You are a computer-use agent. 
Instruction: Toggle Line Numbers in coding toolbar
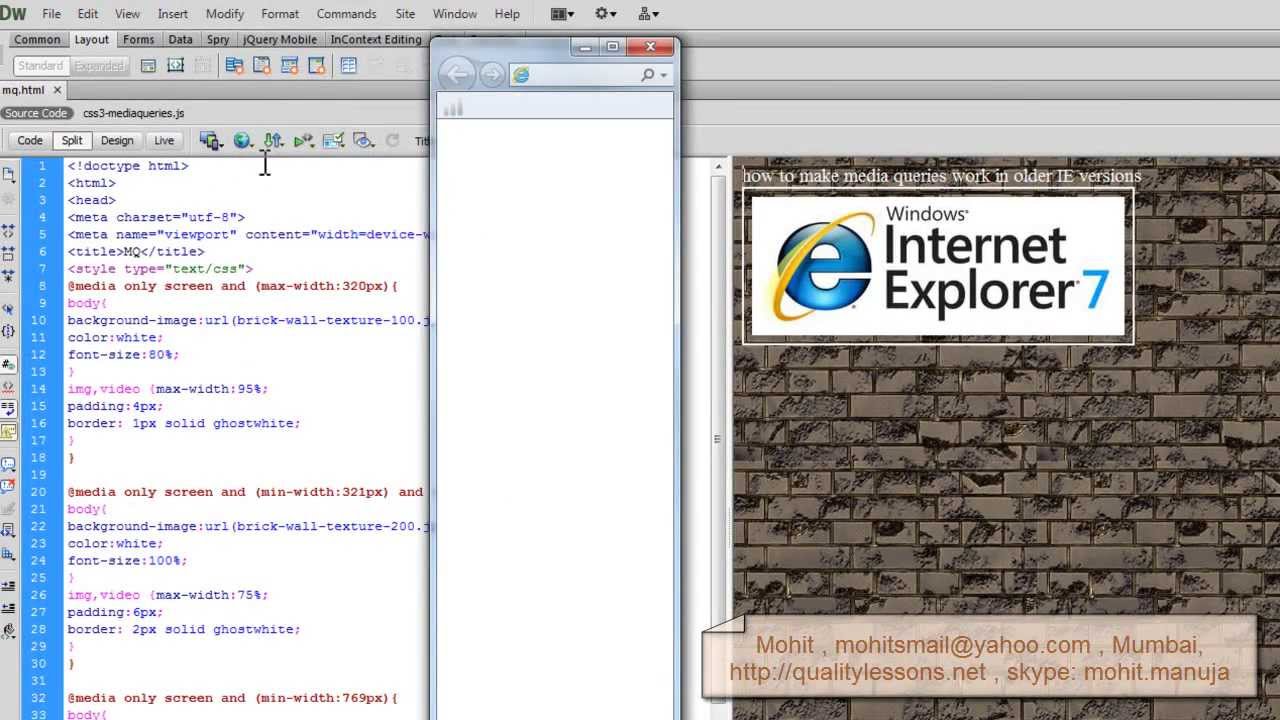point(8,365)
